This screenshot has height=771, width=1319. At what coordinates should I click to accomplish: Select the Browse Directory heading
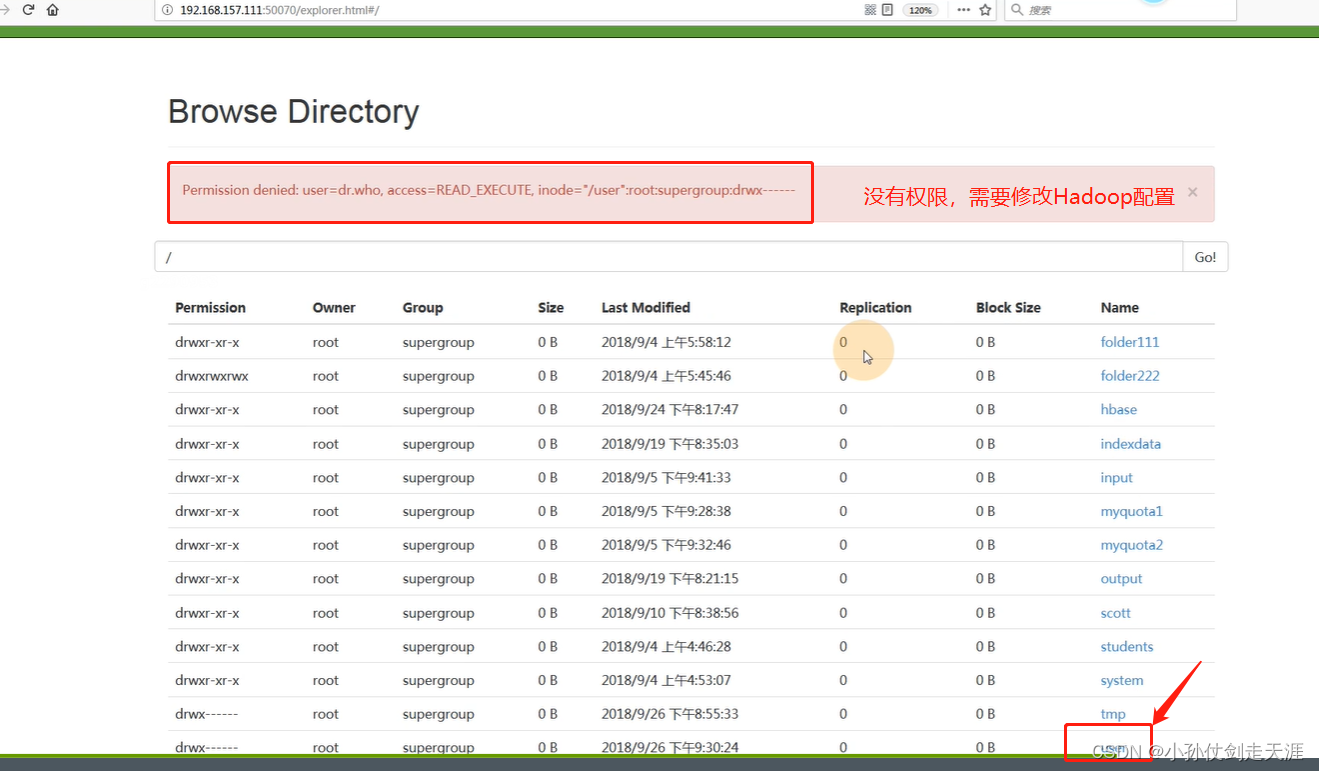tap(293, 111)
